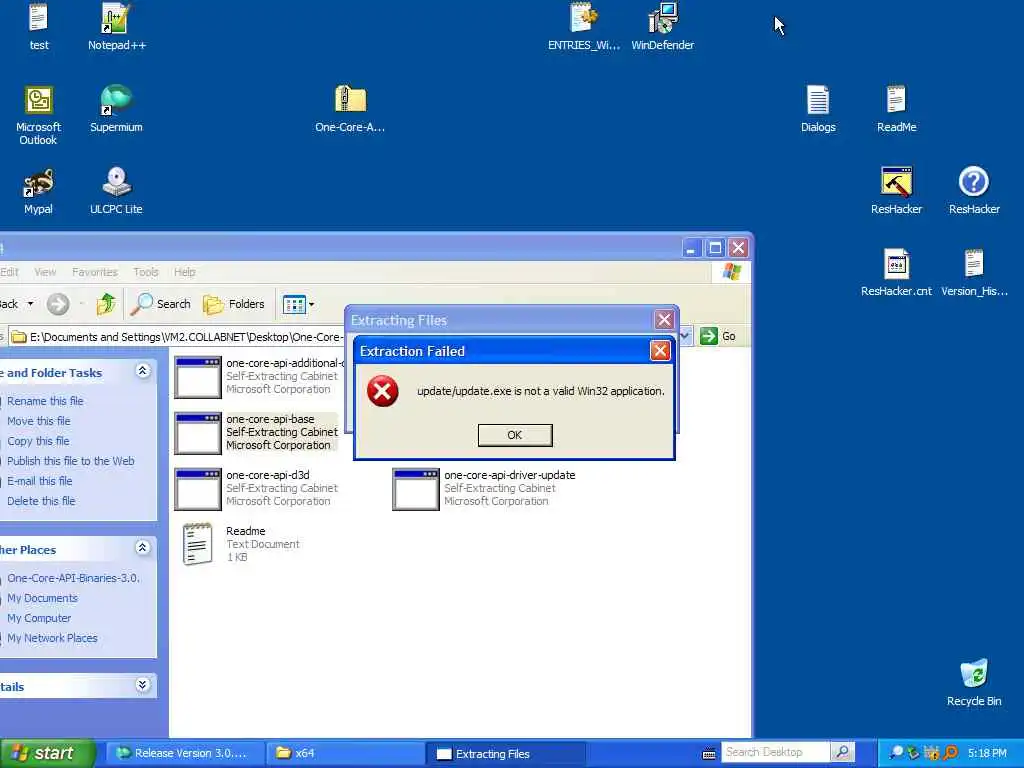Collapse the Other Places panel
This screenshot has width=1024, height=768.
click(142, 548)
